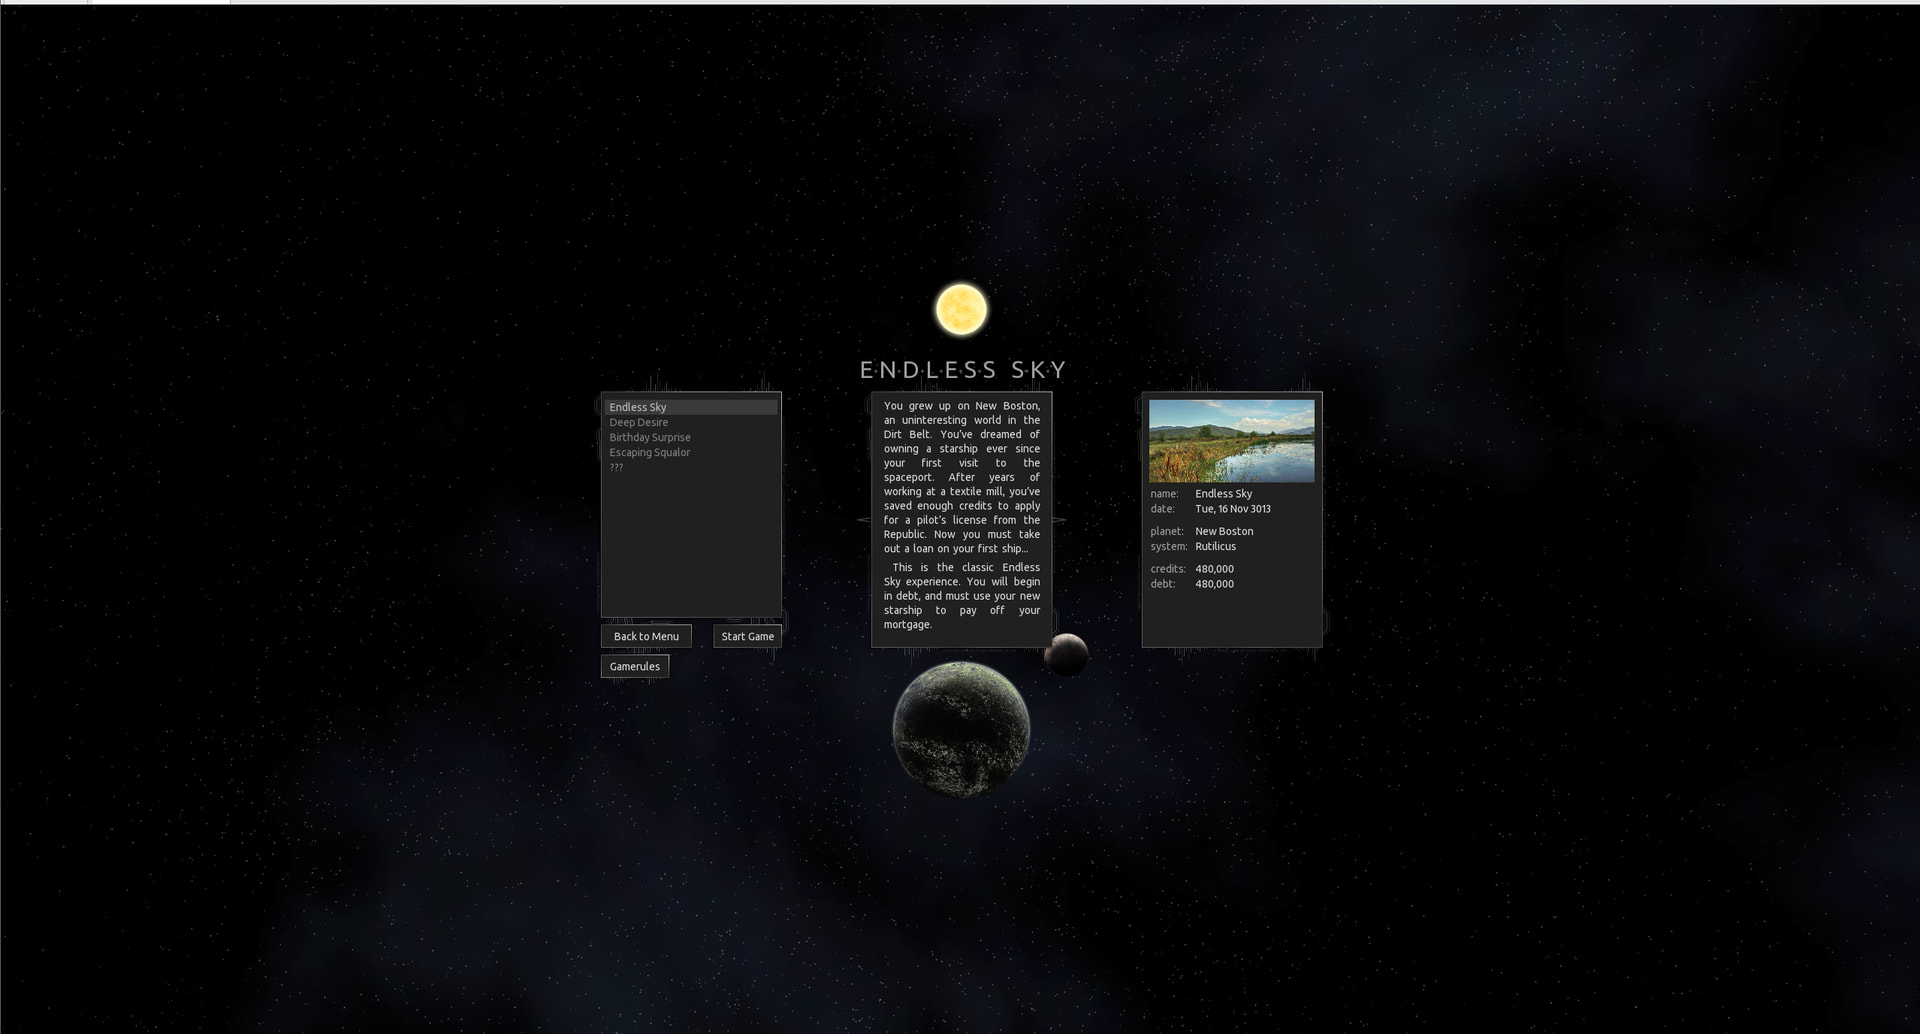
Task: Click the ENDLESS SKY title logo text
Action: point(962,370)
